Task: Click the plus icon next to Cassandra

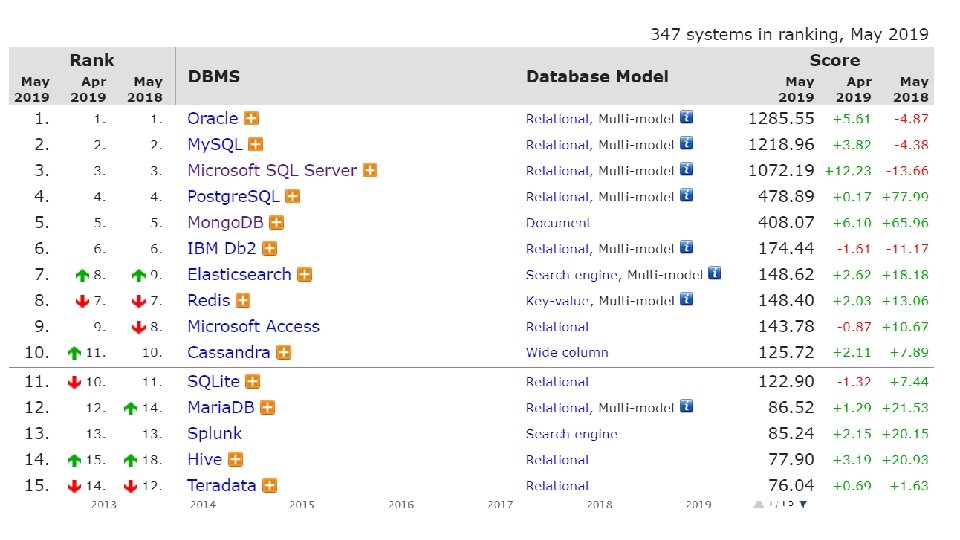Action: pos(283,352)
